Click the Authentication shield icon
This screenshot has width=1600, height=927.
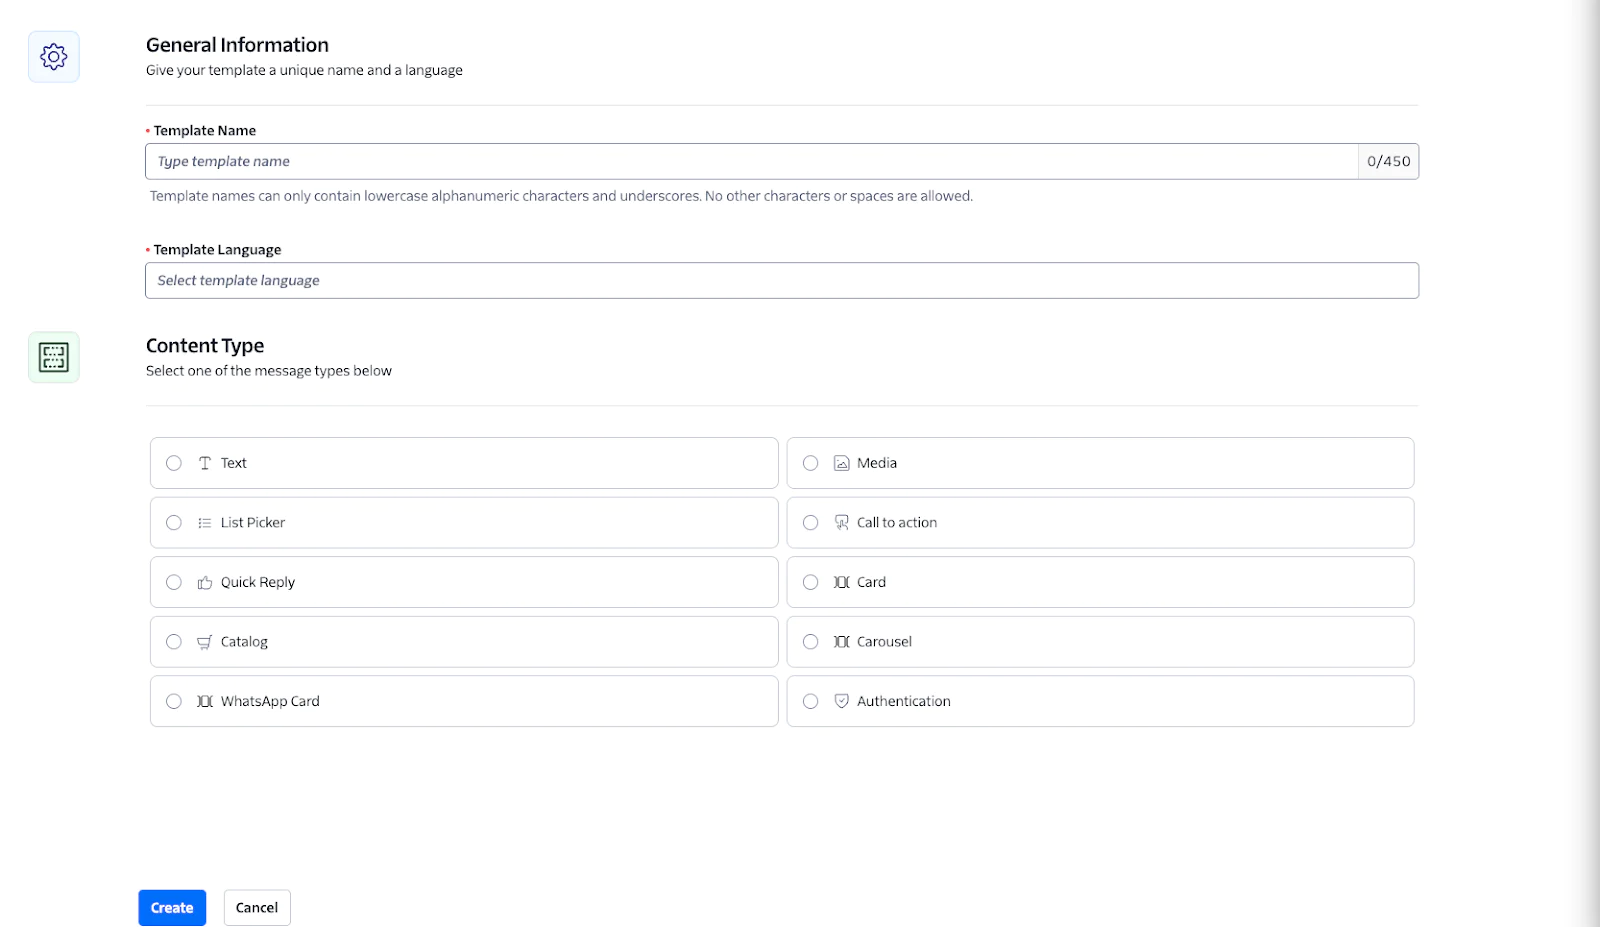842,701
